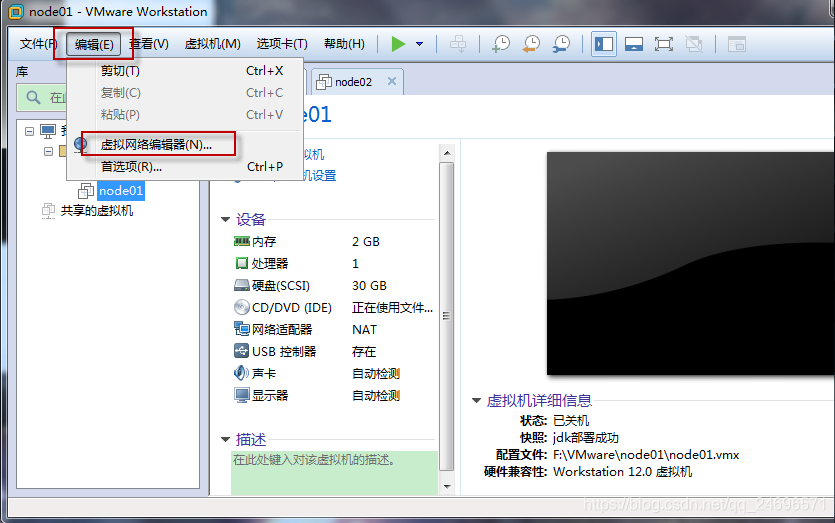
Task: Toggle the library sidebar view icon
Action: [604, 44]
